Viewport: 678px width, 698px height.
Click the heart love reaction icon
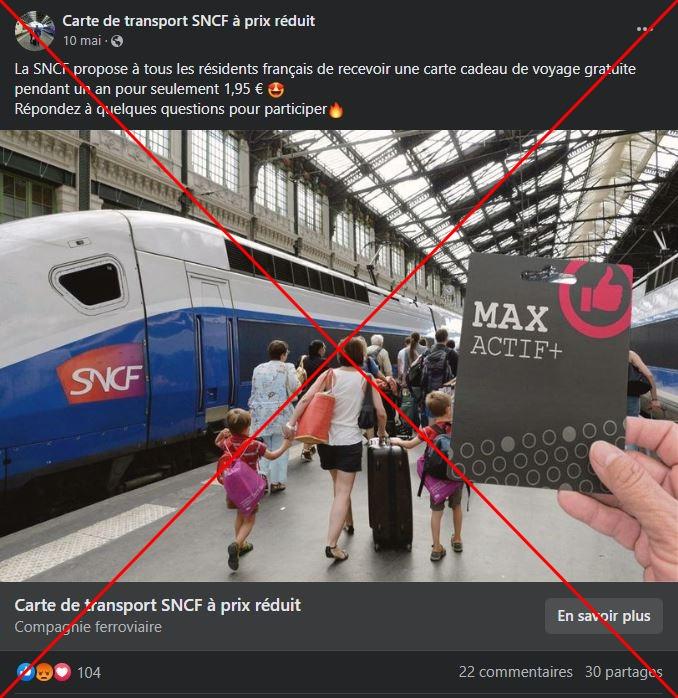tap(62, 672)
